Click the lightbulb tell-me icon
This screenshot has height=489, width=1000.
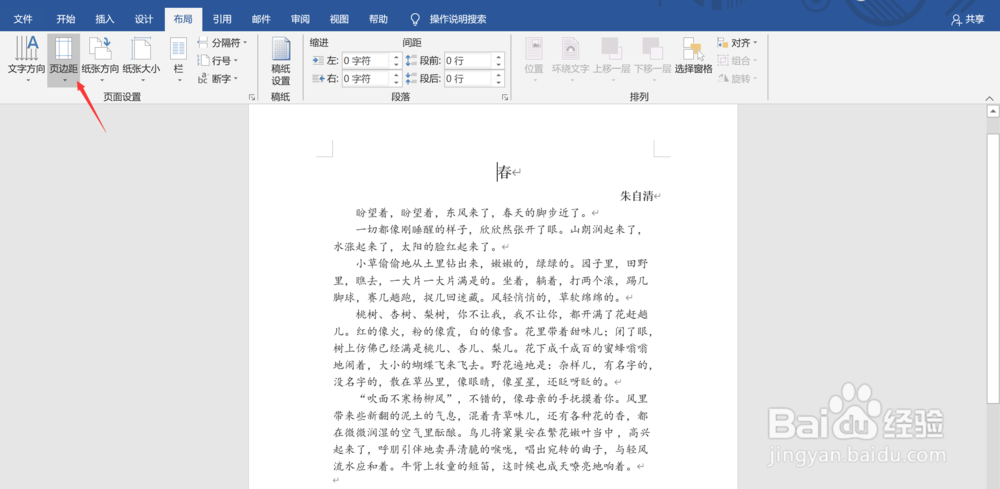pos(415,19)
